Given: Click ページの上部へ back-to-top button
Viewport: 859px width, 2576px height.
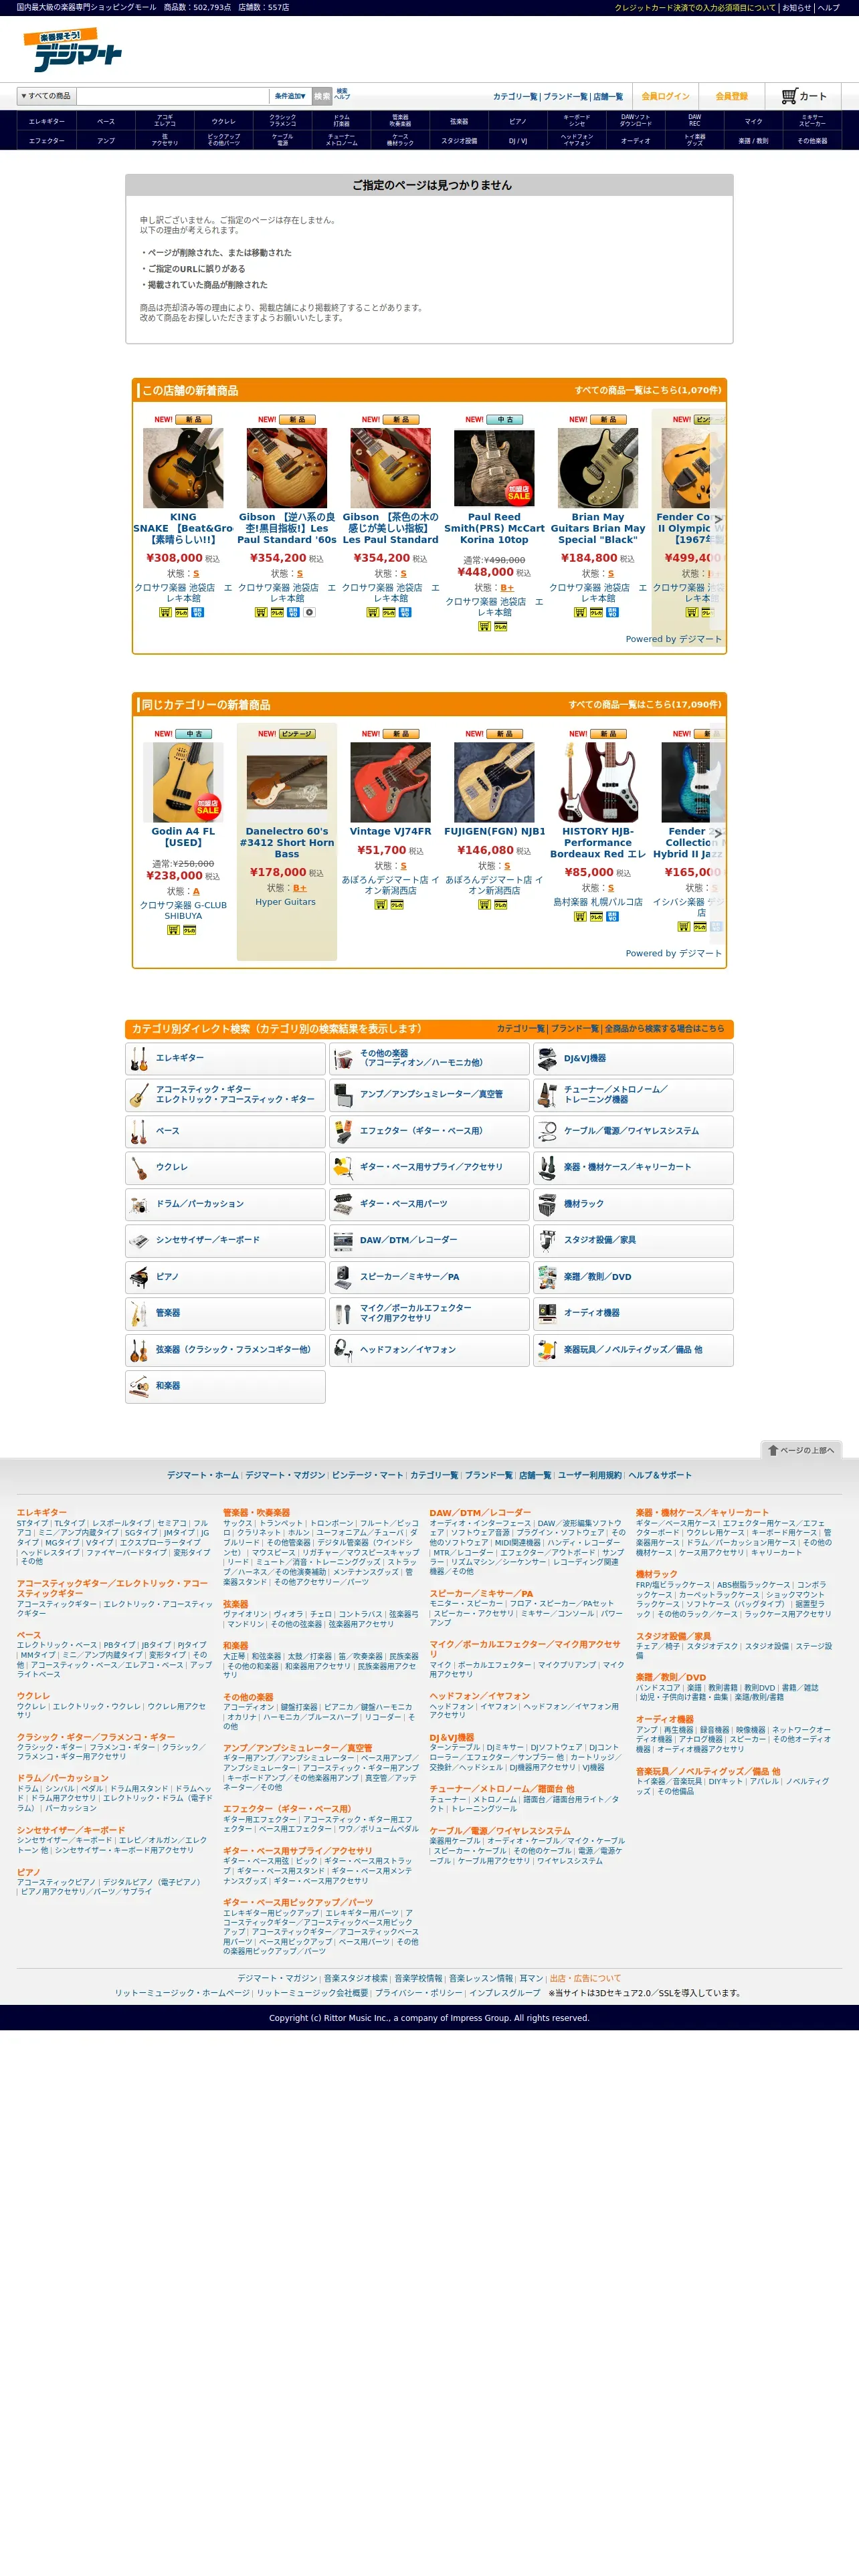Looking at the screenshot, I should pyautogui.click(x=801, y=1450).
